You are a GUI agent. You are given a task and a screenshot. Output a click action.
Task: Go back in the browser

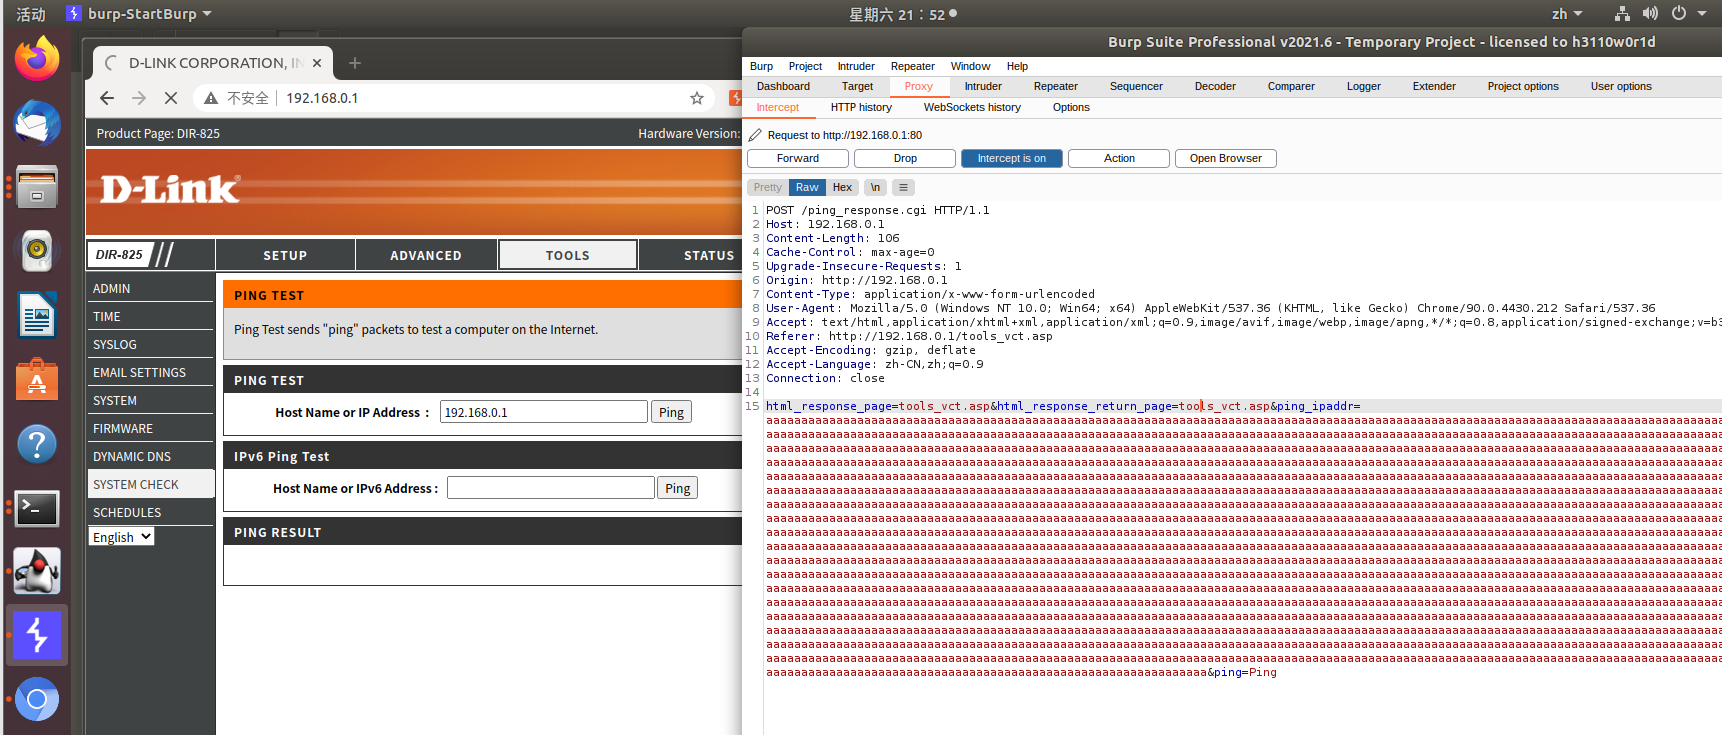(107, 98)
